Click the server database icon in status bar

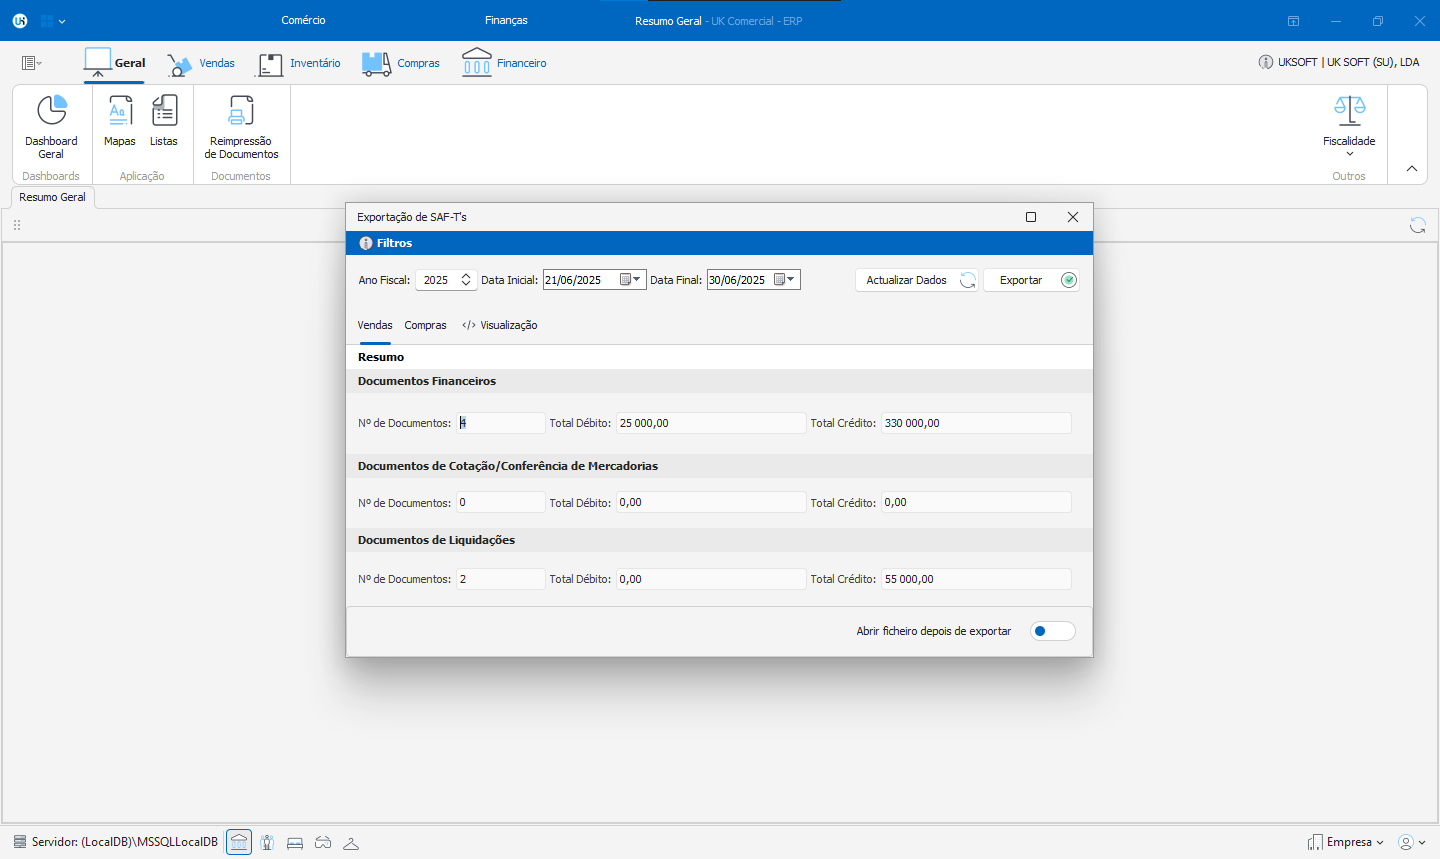click(20, 842)
